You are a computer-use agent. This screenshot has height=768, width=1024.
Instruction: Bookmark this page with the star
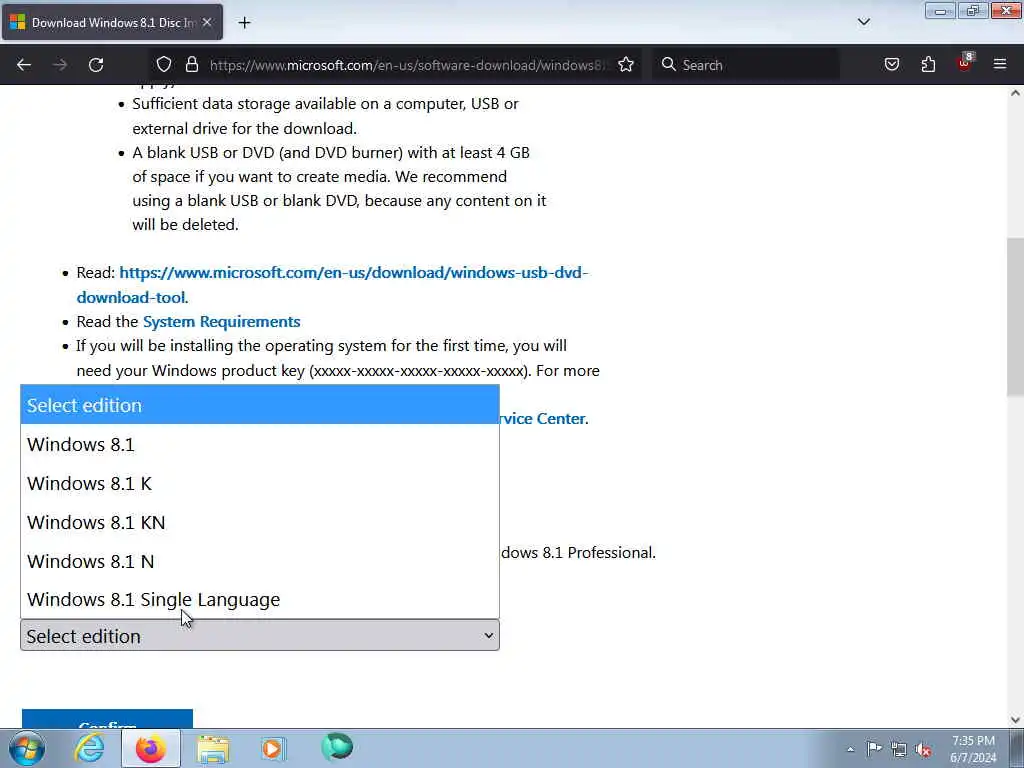click(x=626, y=65)
